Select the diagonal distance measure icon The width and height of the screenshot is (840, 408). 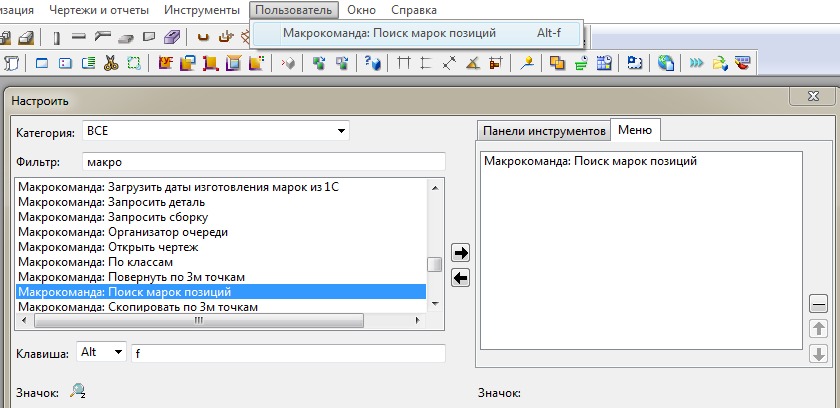(449, 63)
